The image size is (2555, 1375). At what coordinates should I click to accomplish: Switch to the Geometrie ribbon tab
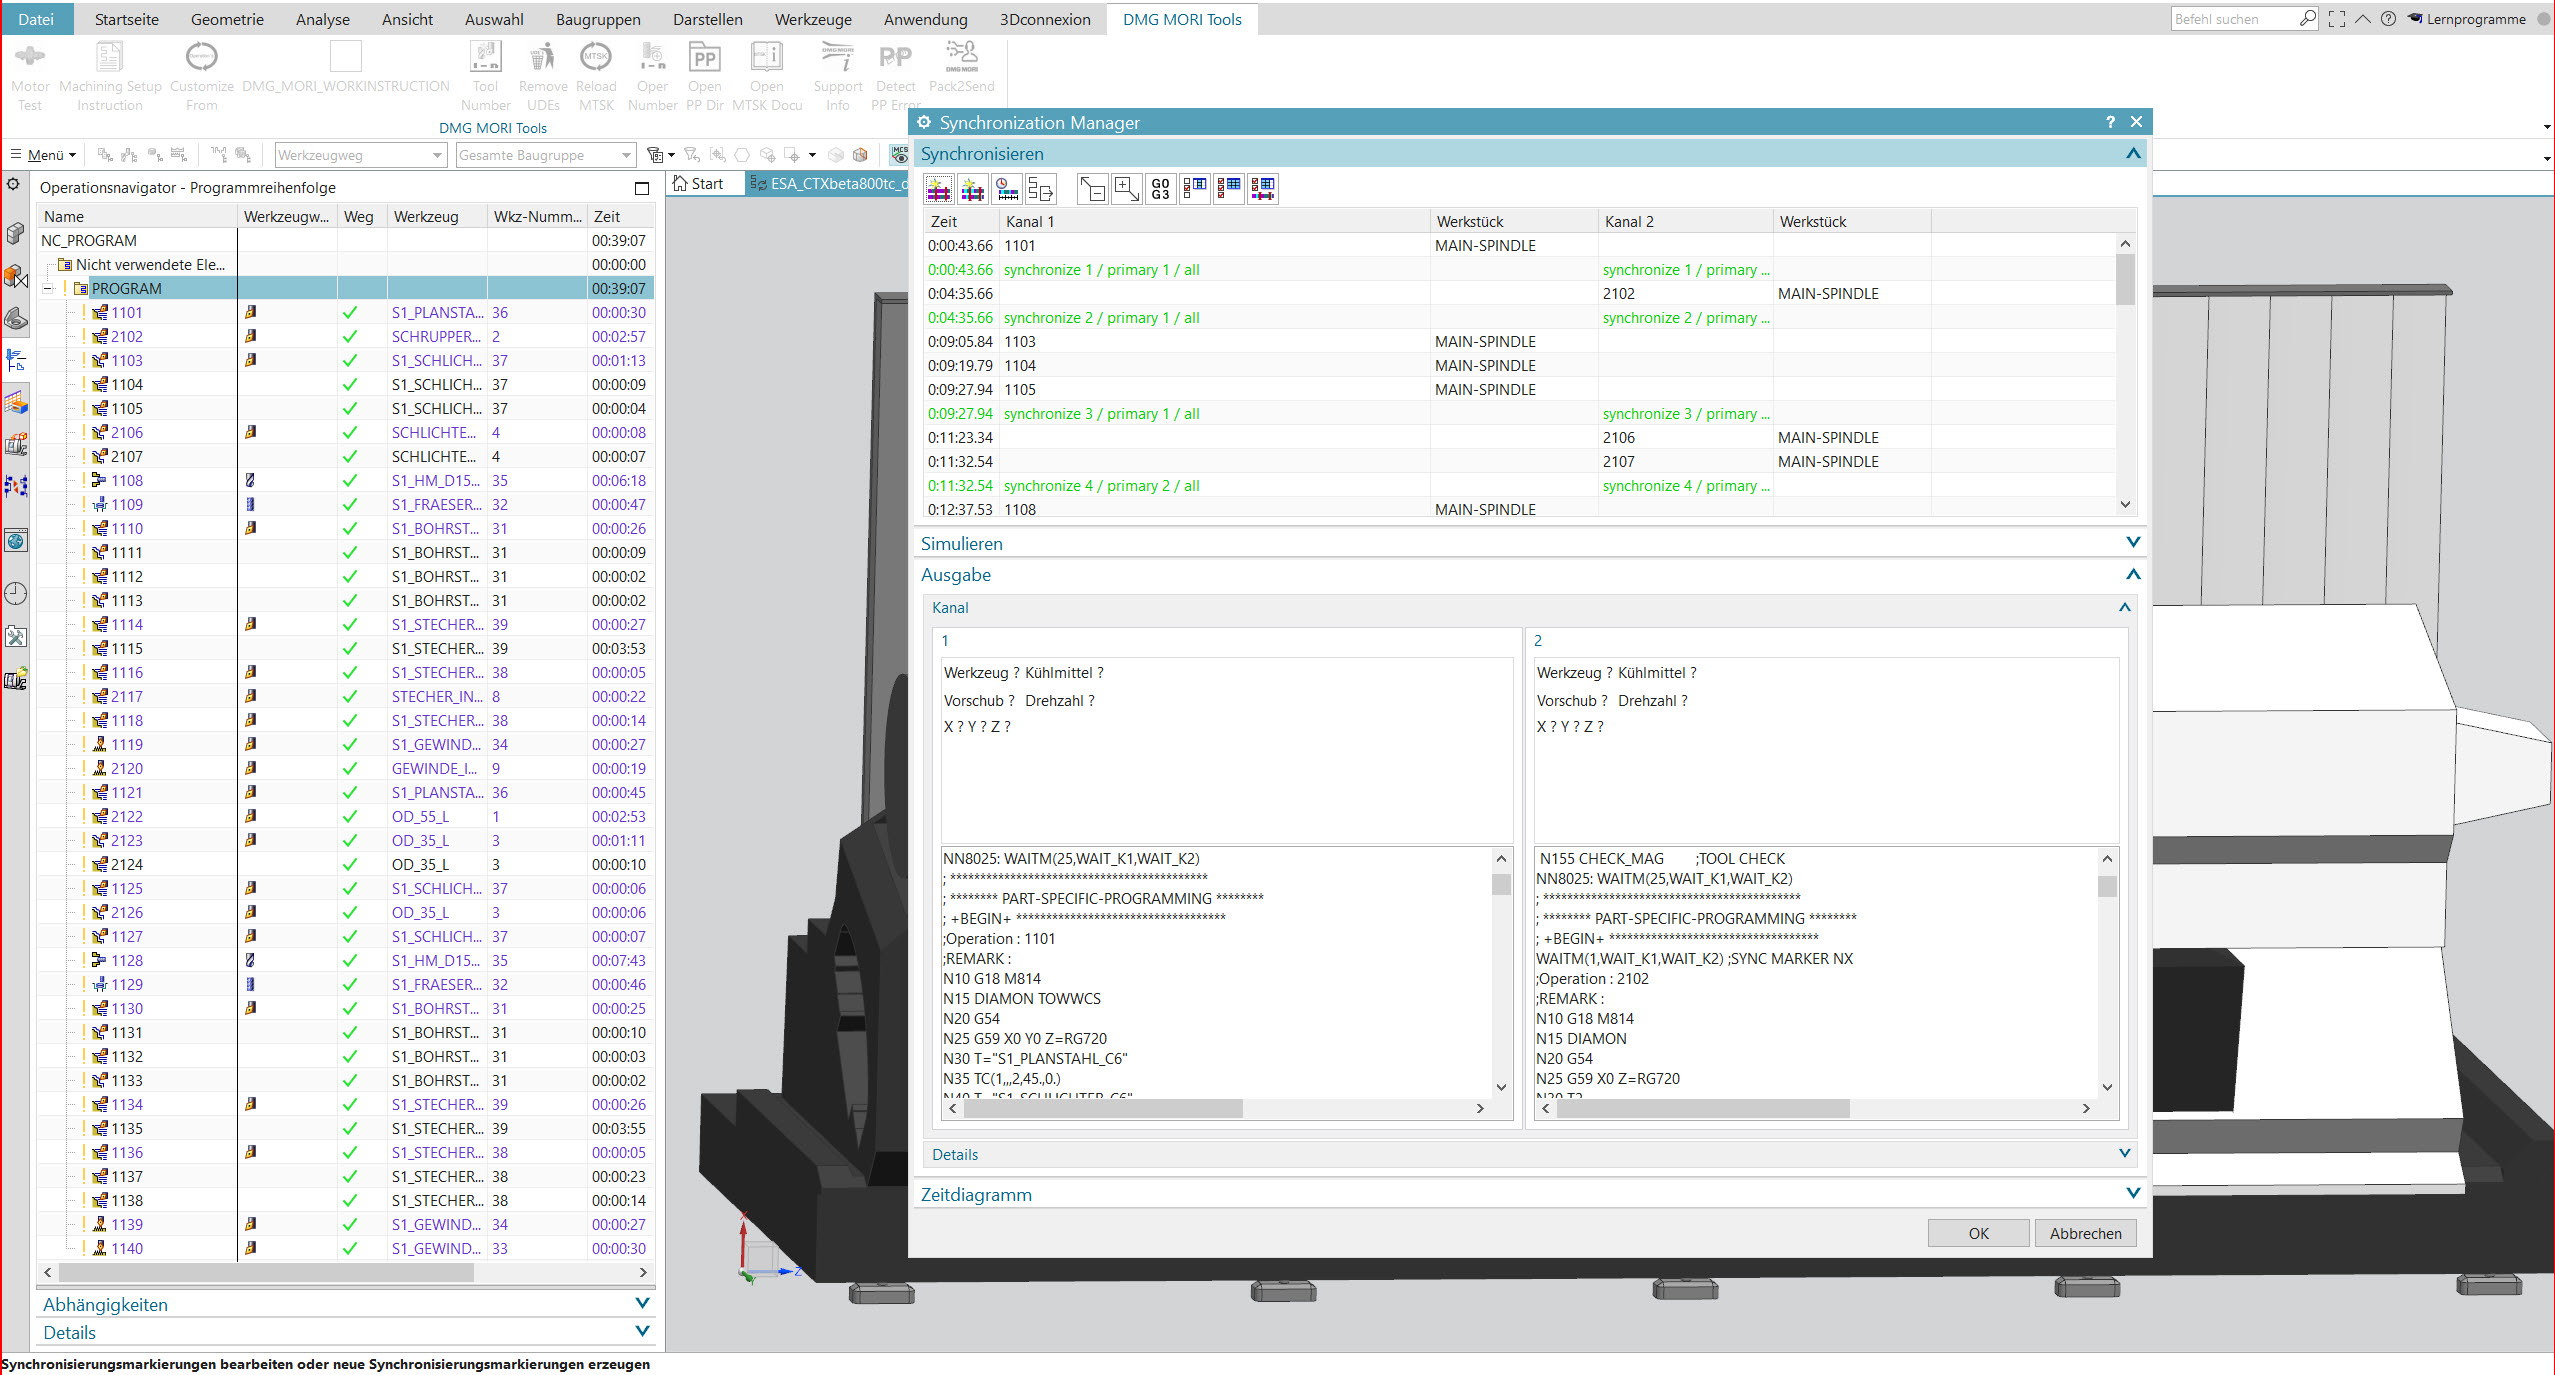pyautogui.click(x=227, y=19)
